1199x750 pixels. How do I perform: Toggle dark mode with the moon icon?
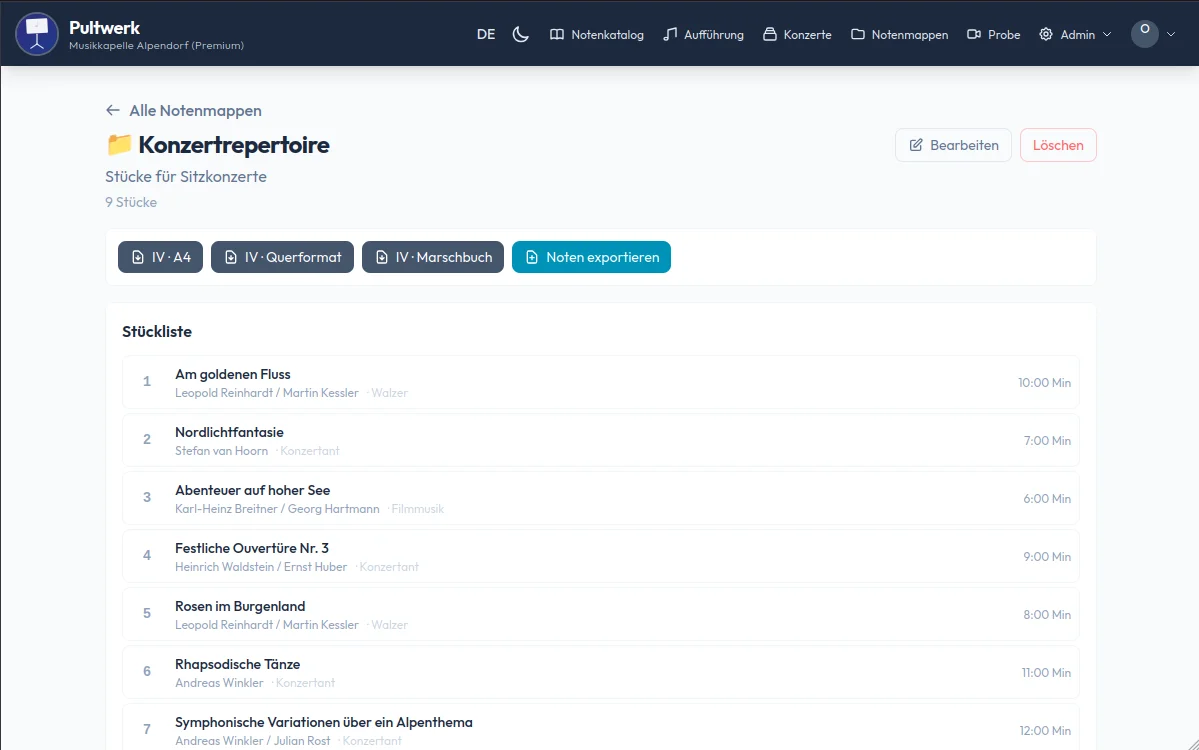[x=520, y=34]
